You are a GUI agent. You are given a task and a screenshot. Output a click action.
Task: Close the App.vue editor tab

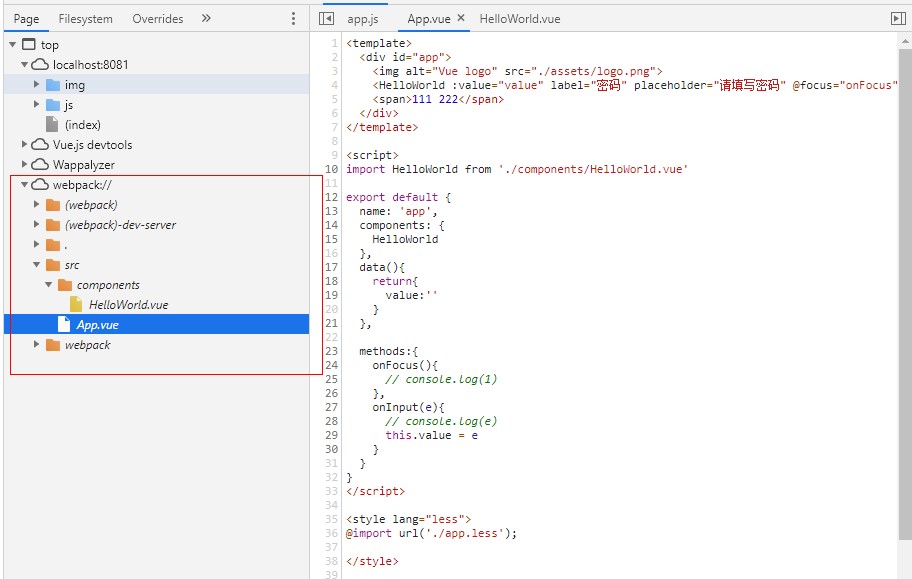tap(461, 18)
